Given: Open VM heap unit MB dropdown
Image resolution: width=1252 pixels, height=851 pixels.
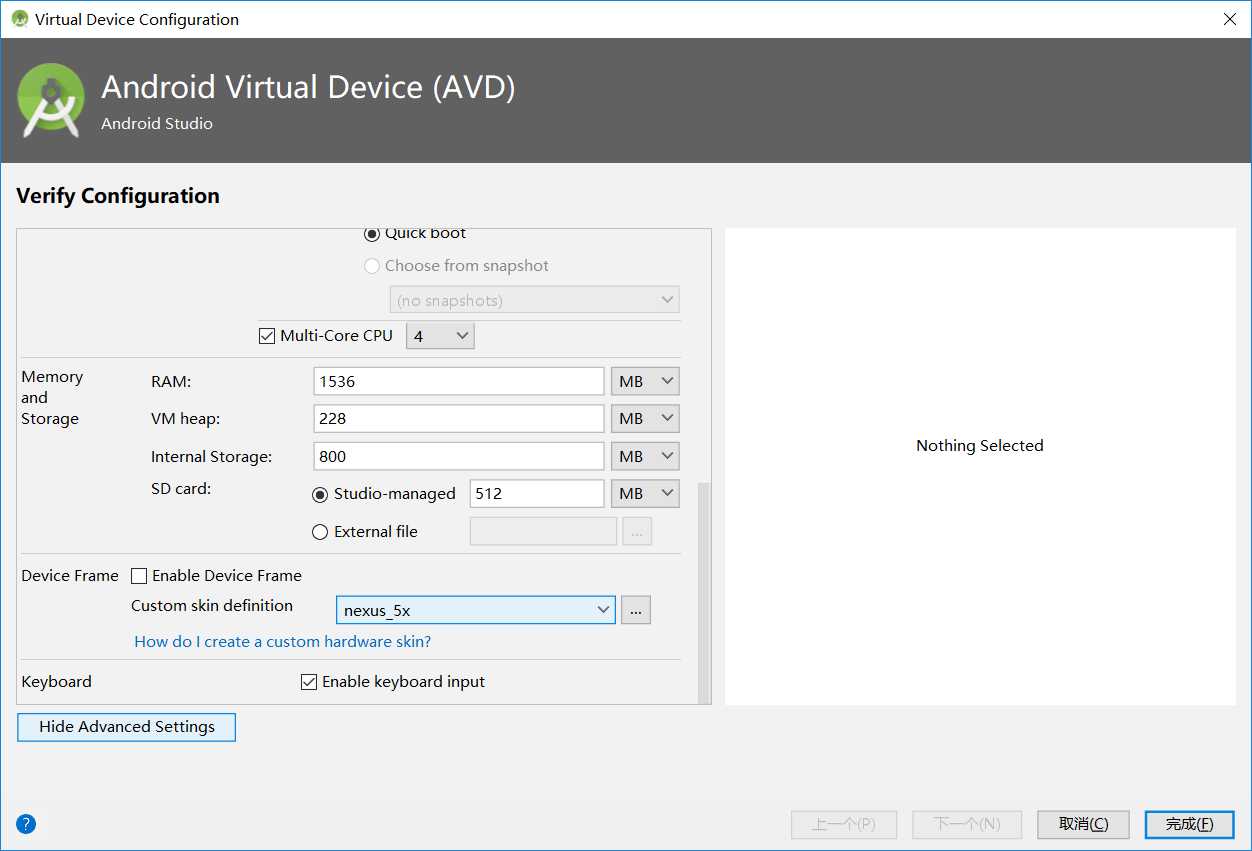Looking at the screenshot, I should [645, 418].
